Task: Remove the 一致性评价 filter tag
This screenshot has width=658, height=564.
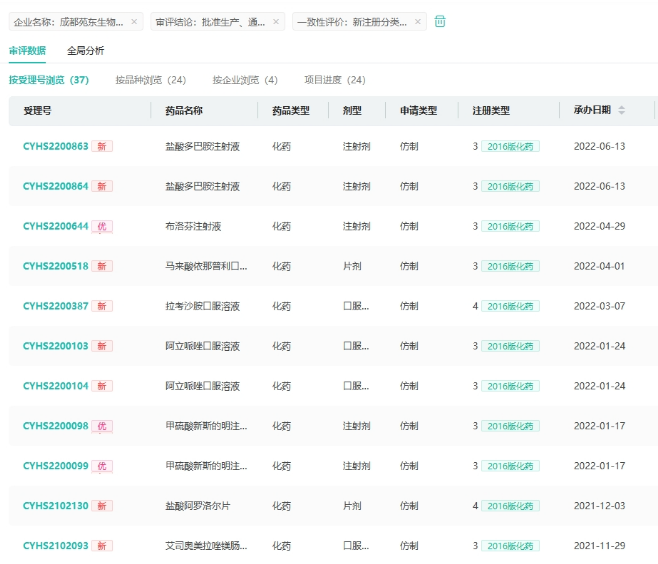Action: point(418,22)
